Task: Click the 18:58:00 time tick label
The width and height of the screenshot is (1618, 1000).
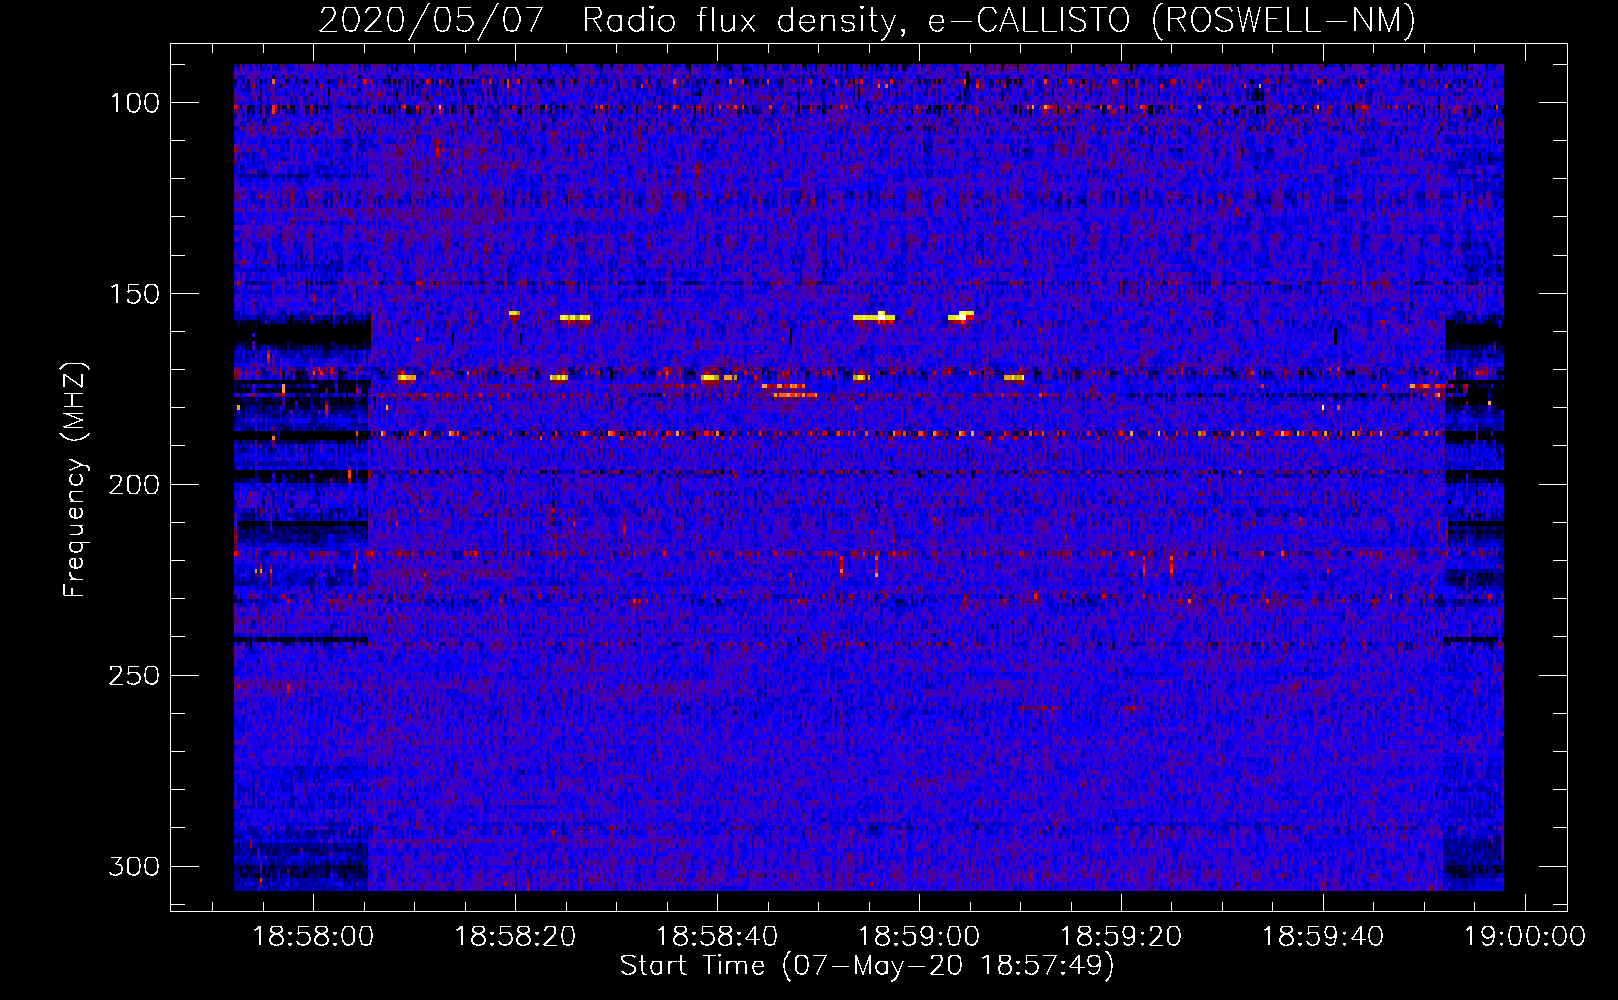Action: click(313, 937)
